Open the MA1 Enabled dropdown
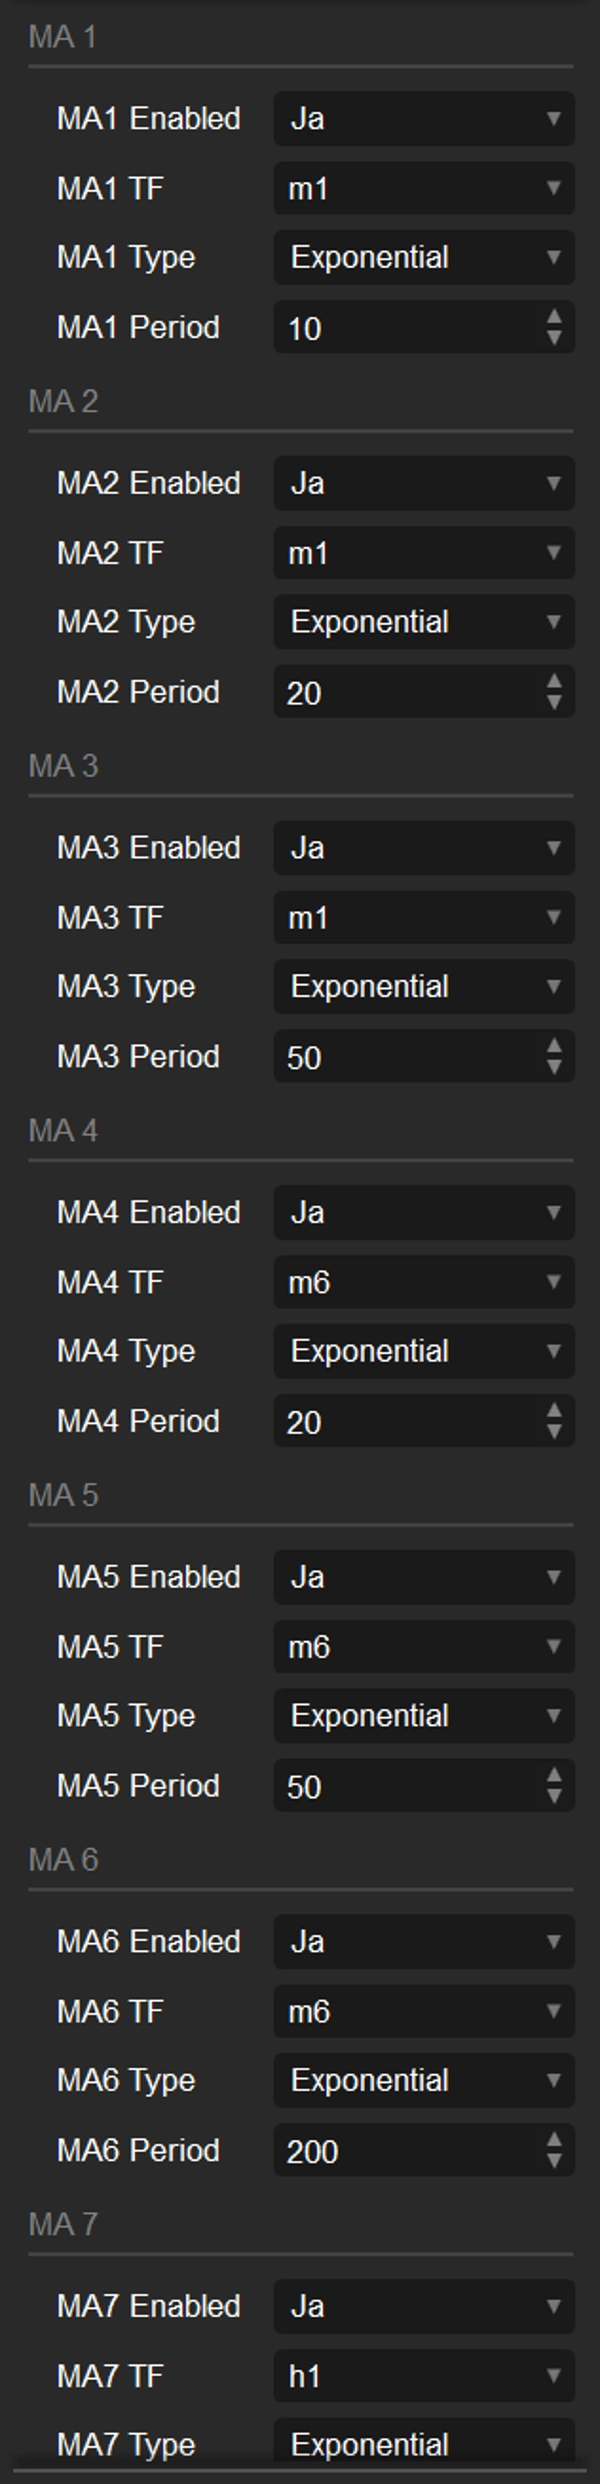This screenshot has width=600, height=2484. (422, 120)
